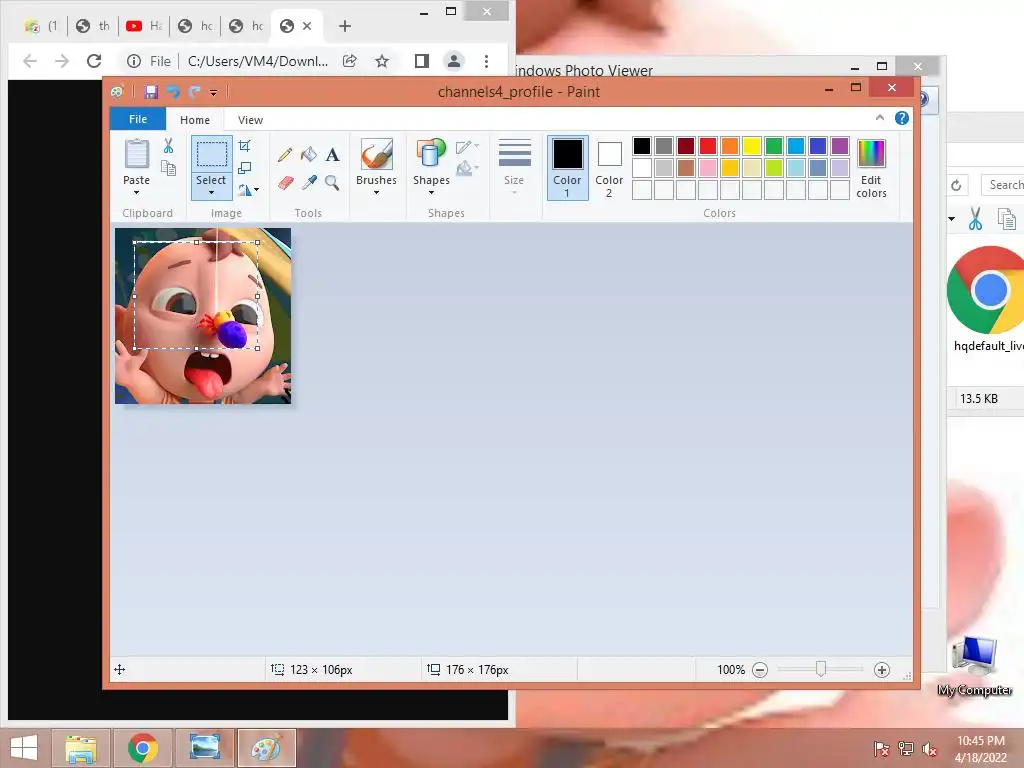Viewport: 1024px width, 768px height.
Task: Select Color 1 button
Action: 568,167
